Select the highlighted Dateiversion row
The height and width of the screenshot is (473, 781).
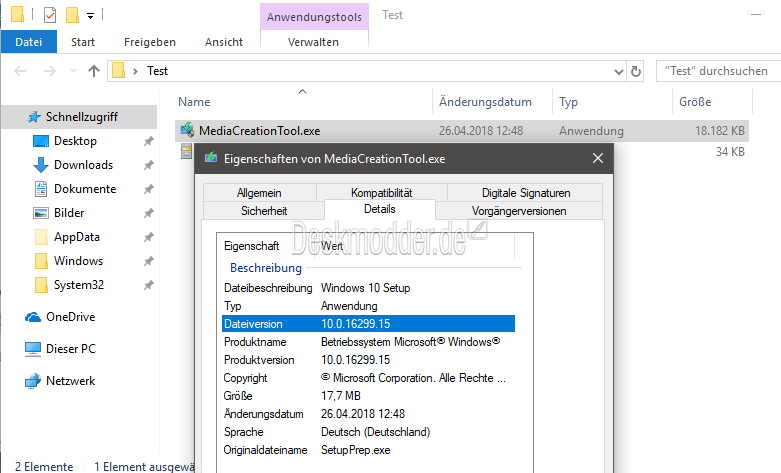368,324
